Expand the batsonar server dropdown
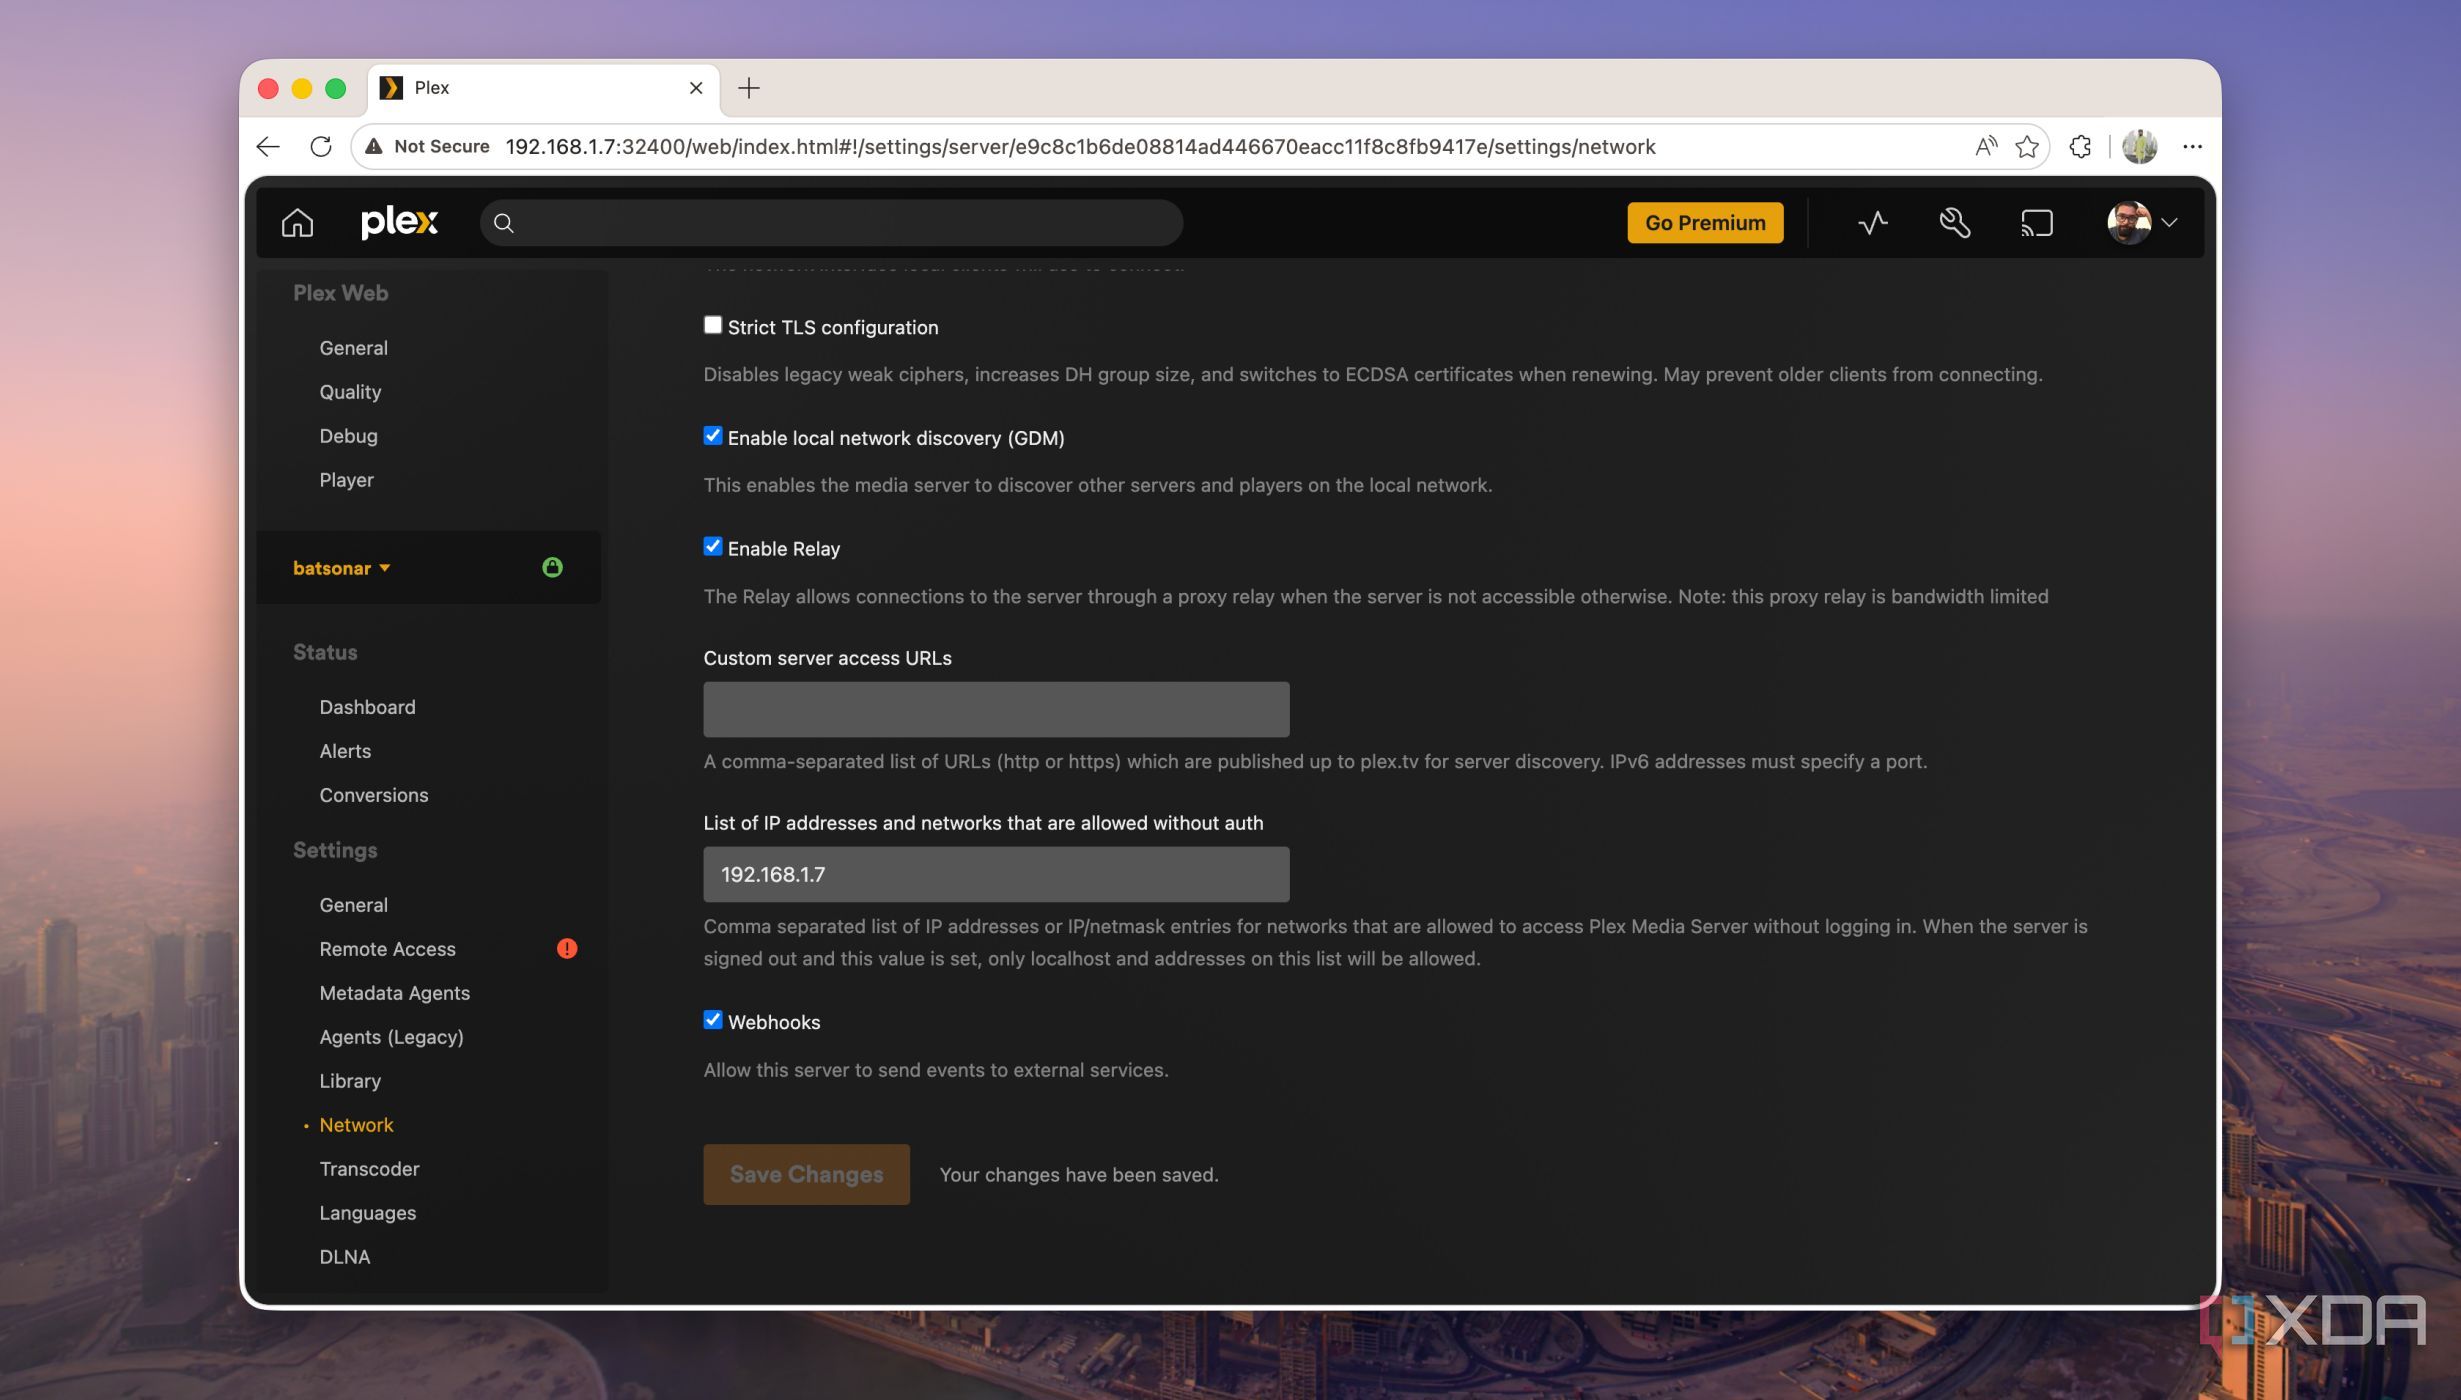Screen dimensions: 2461x1400 (341, 568)
